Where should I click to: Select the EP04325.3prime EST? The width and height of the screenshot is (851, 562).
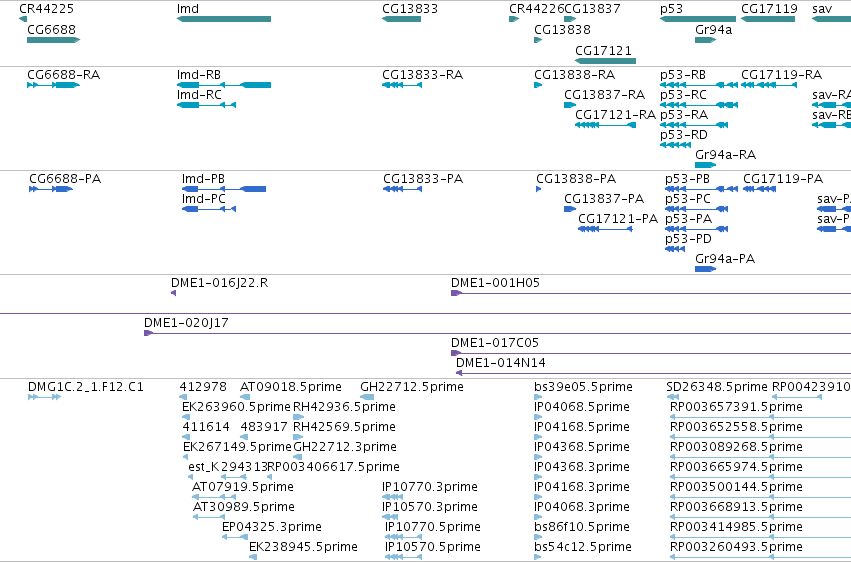[235, 537]
